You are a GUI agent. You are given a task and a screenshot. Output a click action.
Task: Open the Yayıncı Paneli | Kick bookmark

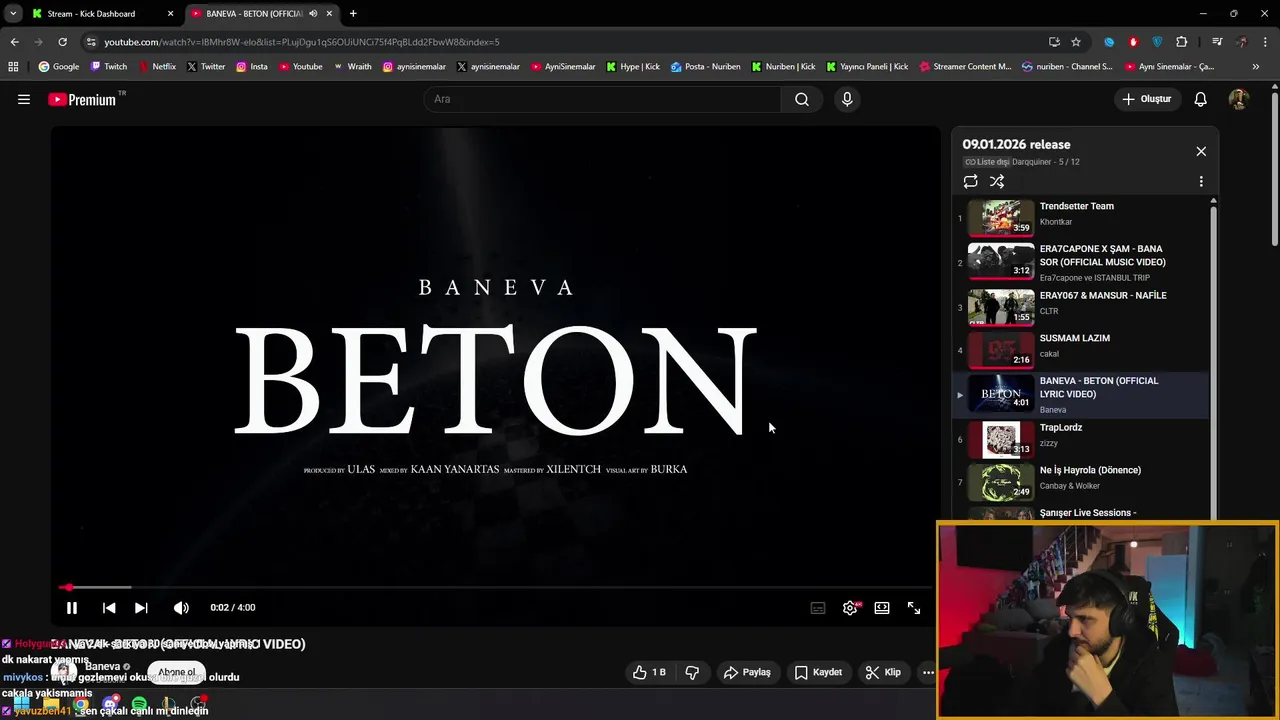[867, 67]
